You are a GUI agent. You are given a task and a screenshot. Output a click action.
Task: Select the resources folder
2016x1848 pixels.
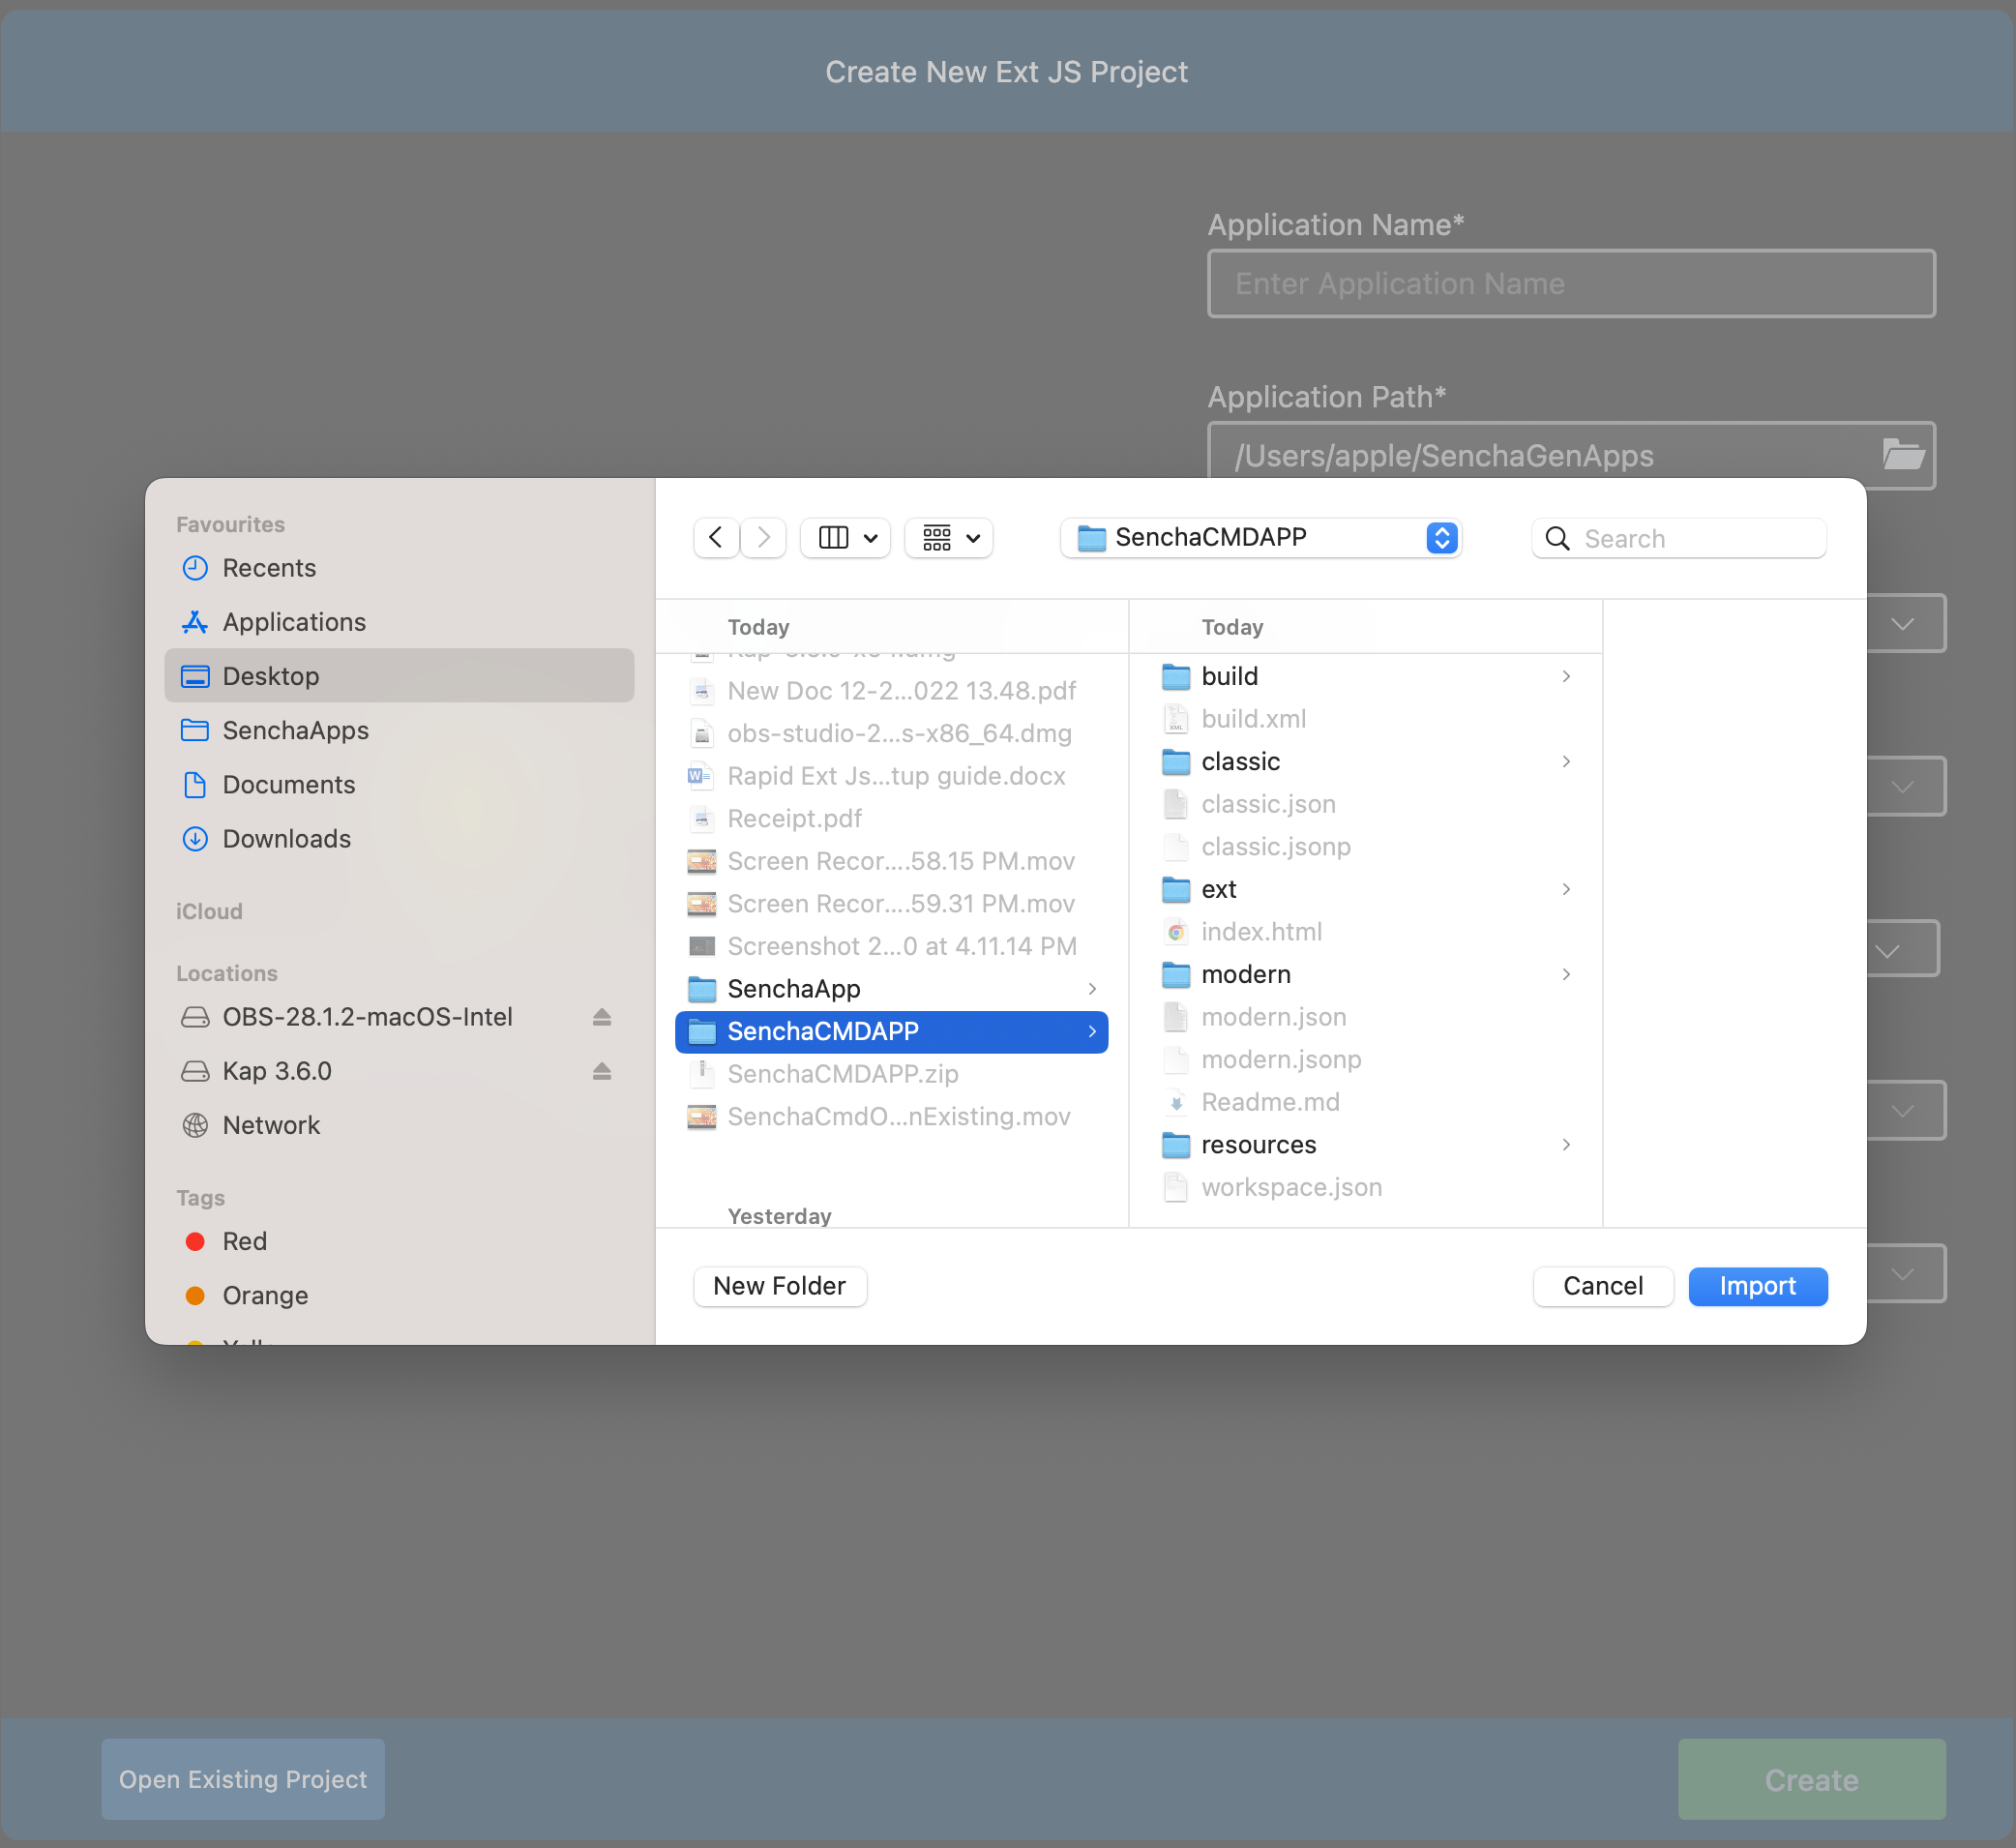coord(1258,1145)
